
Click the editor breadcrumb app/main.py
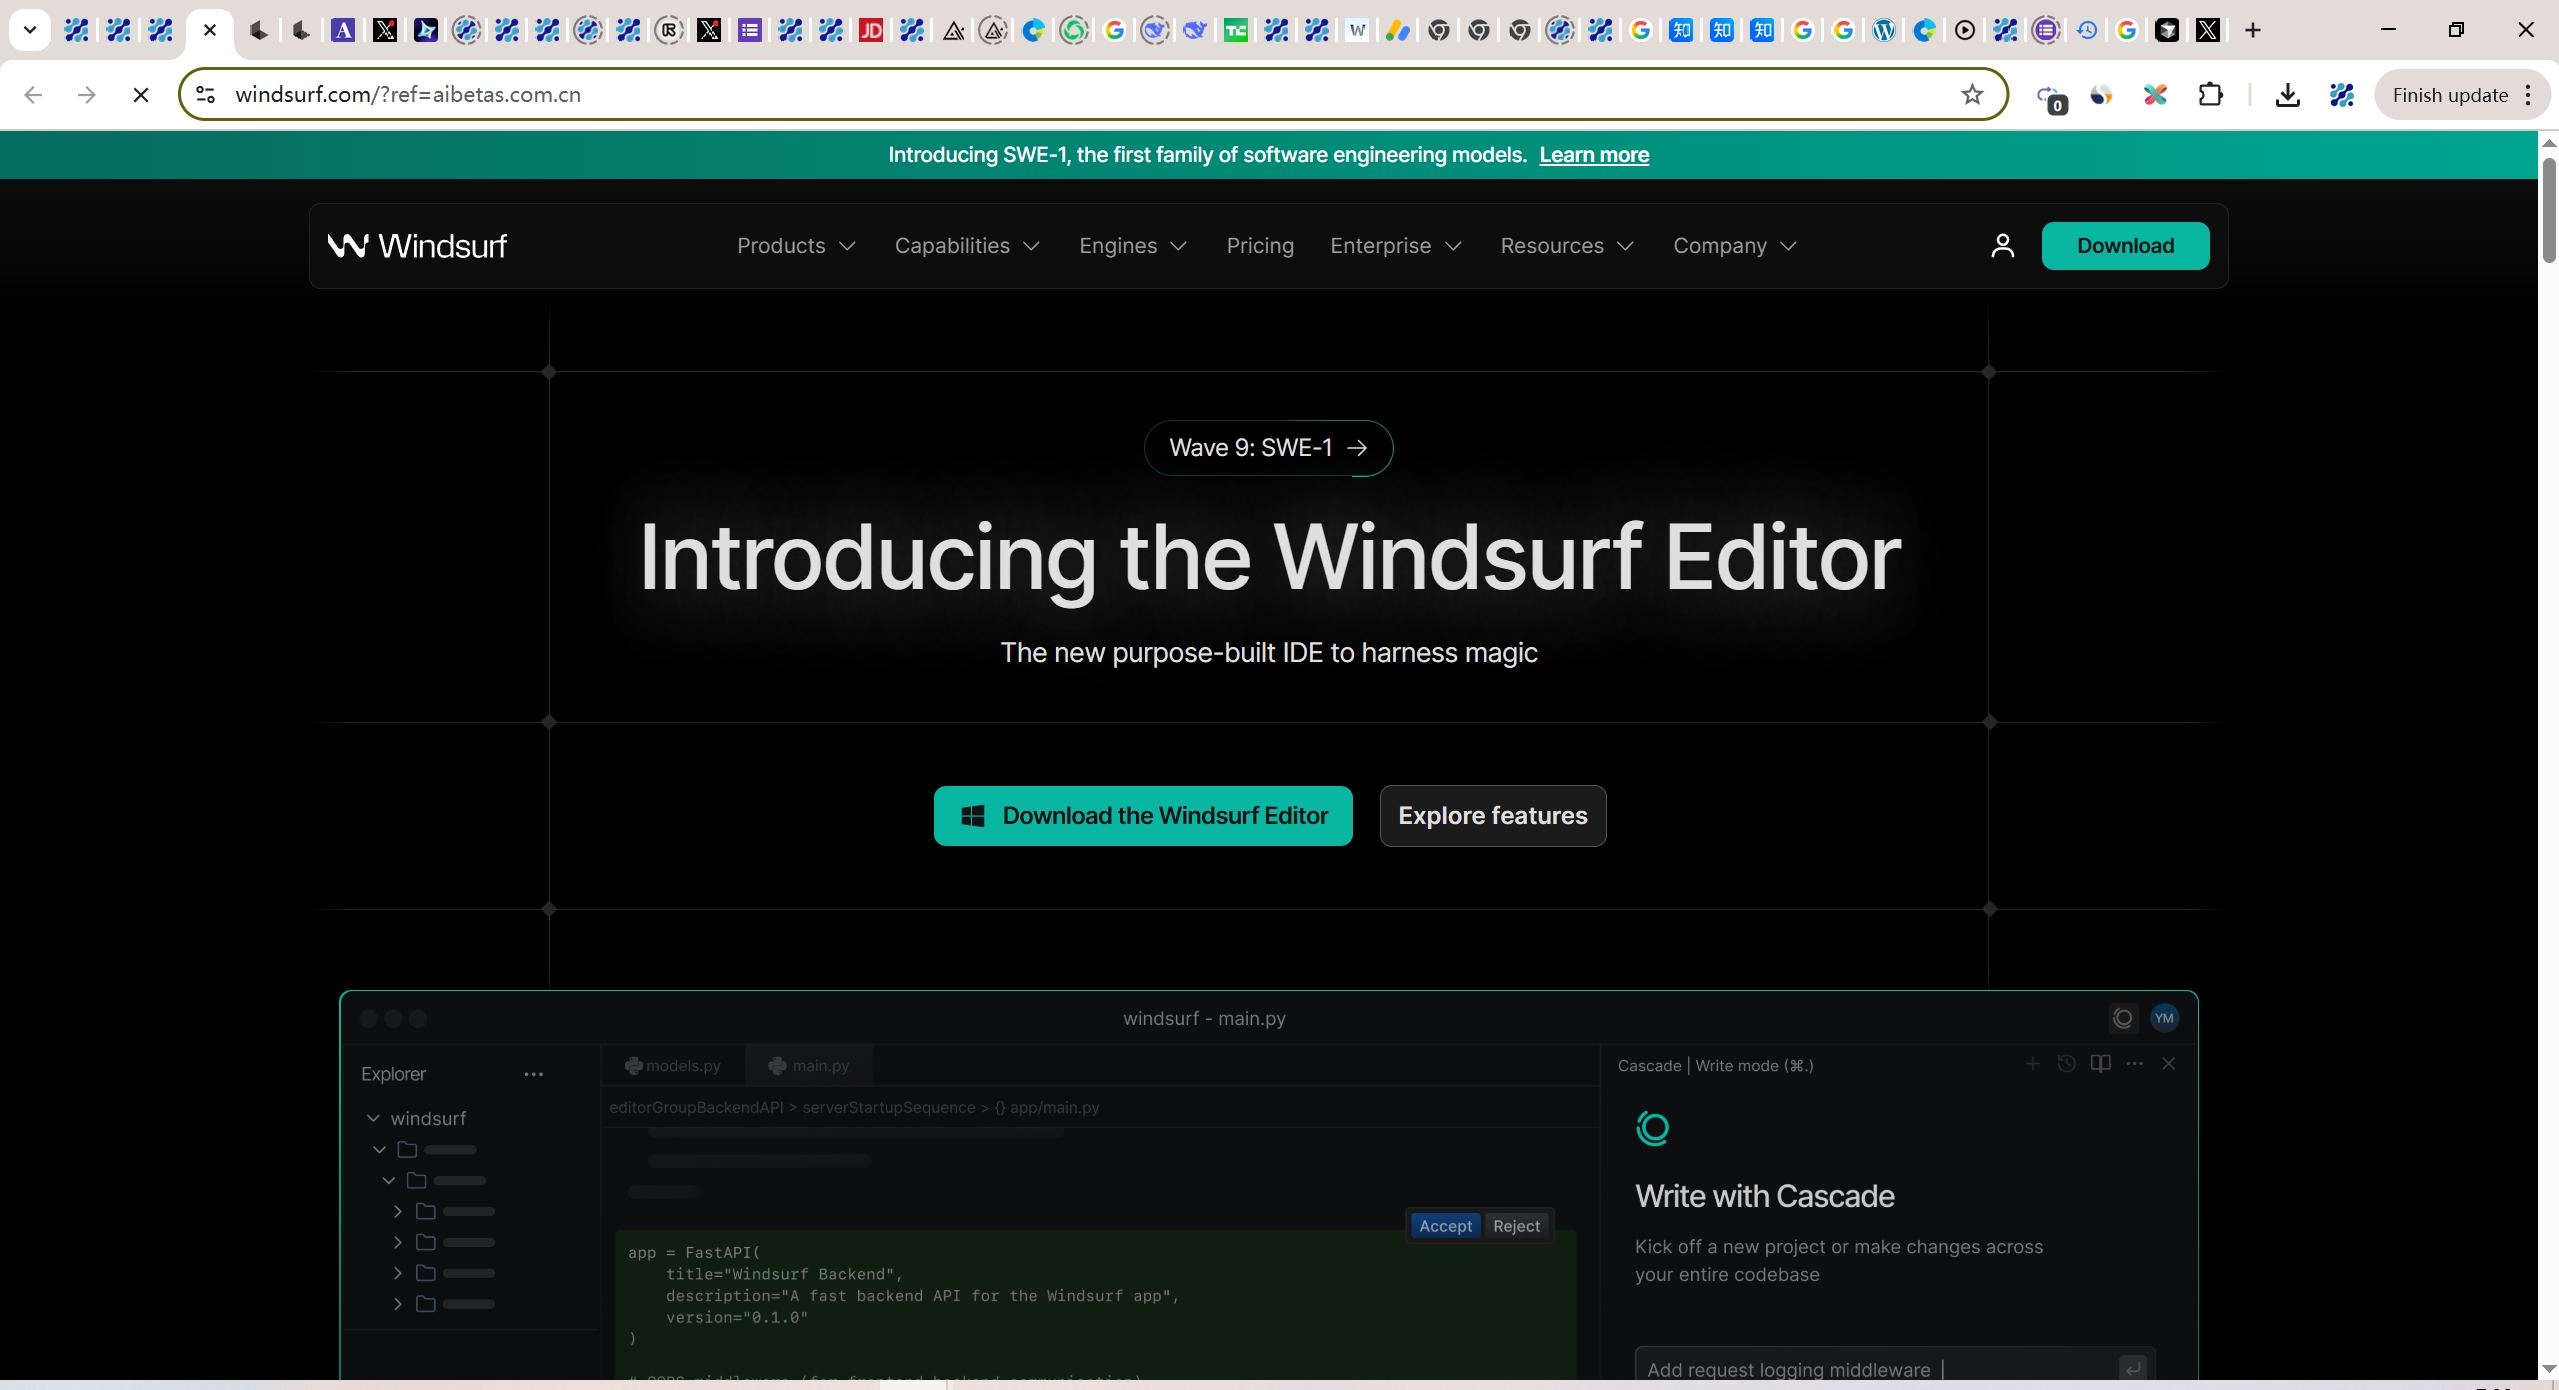tap(1054, 1108)
